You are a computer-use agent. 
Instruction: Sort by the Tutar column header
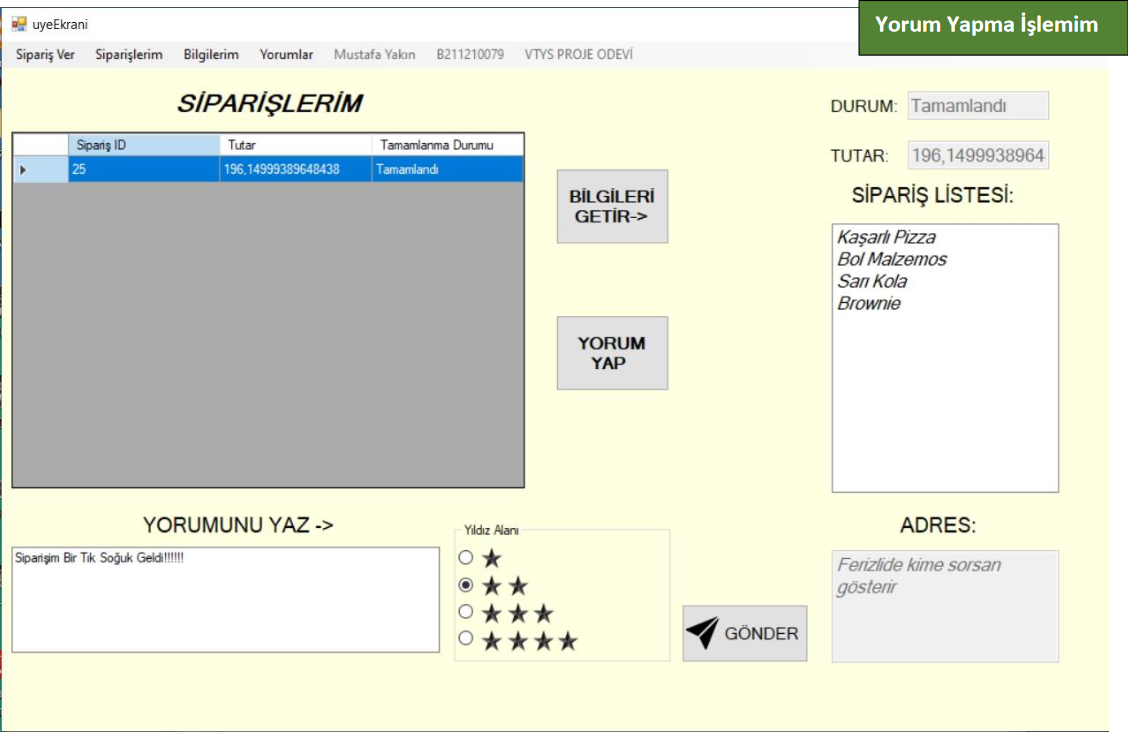tap(295, 145)
